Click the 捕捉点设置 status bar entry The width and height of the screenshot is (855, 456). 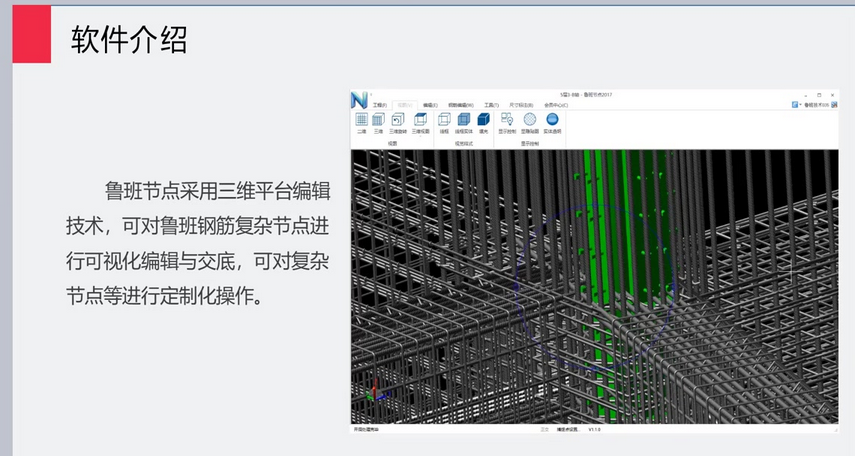pyautogui.click(x=568, y=430)
